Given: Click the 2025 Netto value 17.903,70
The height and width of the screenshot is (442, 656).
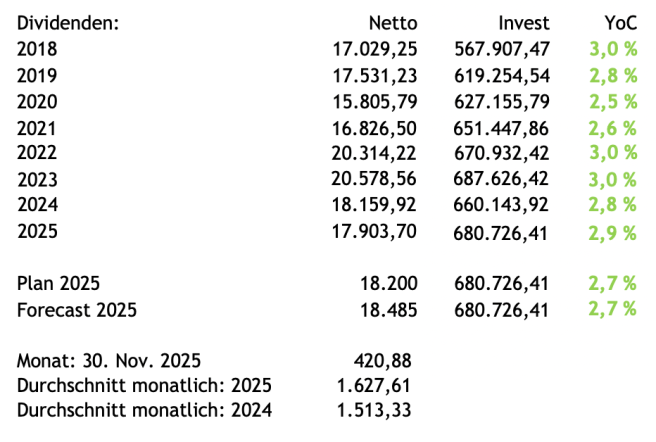Looking at the screenshot, I should coord(375,232).
